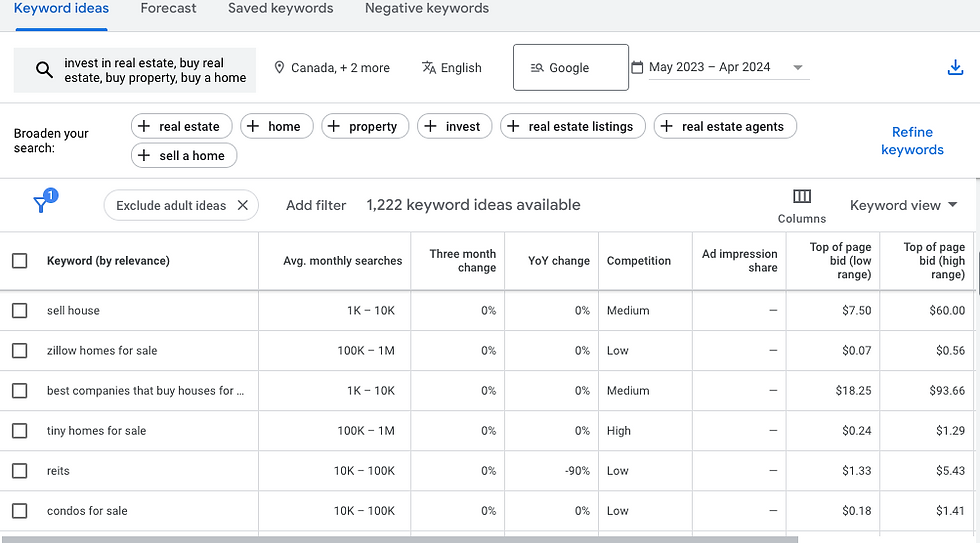
Task: Check the 'tiny homes for sale' checkbox
Action: click(19, 431)
